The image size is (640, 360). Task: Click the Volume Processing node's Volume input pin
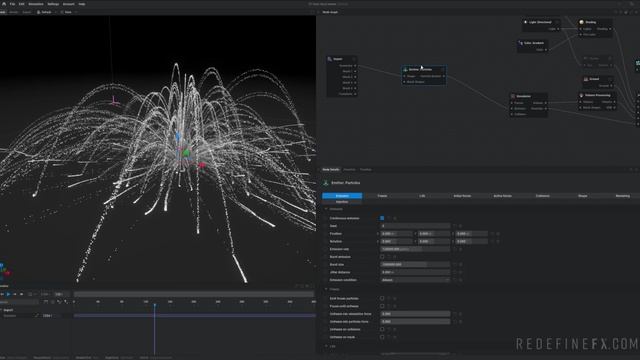(580, 102)
